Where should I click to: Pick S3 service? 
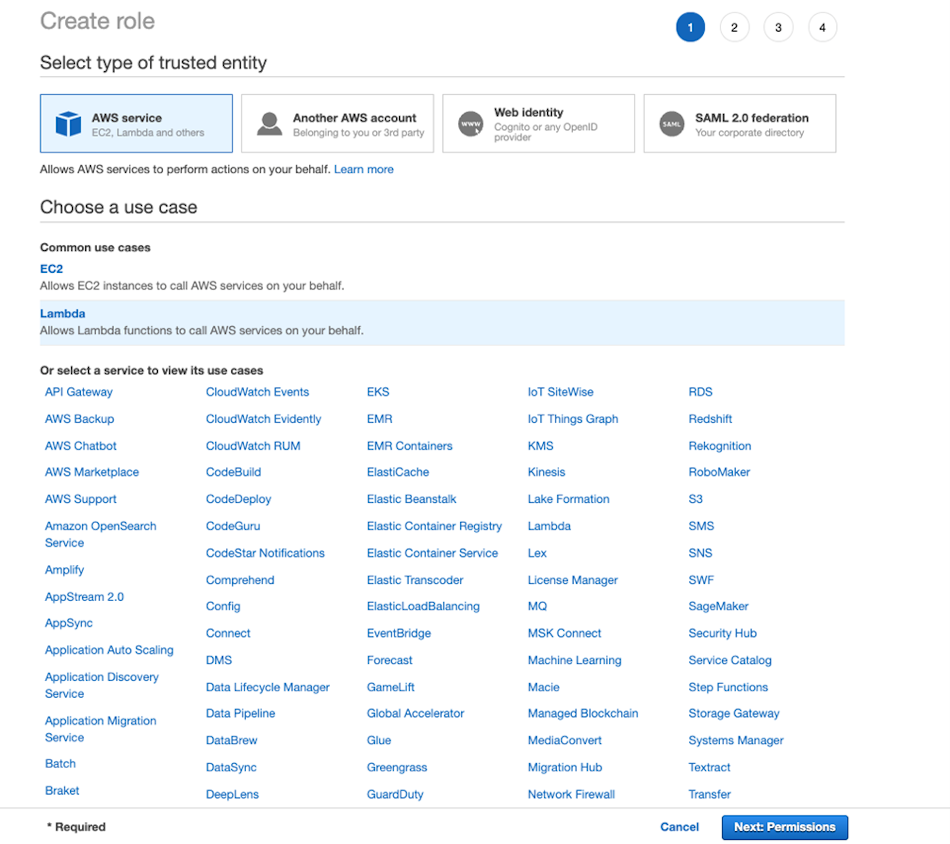[x=696, y=499]
